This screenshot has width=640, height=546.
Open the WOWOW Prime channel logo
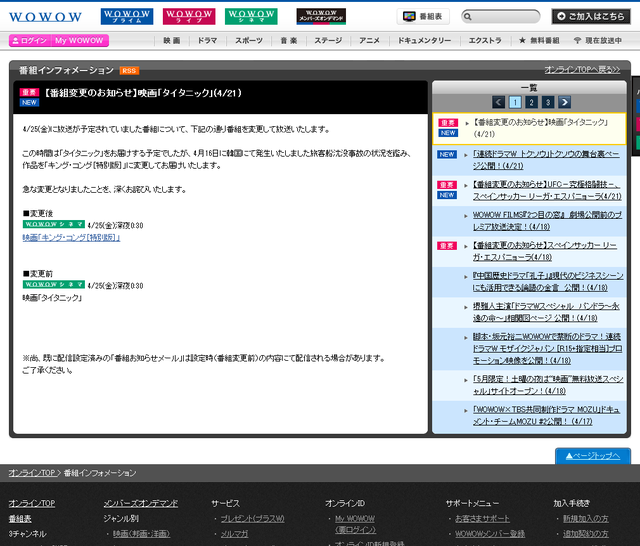point(127,16)
